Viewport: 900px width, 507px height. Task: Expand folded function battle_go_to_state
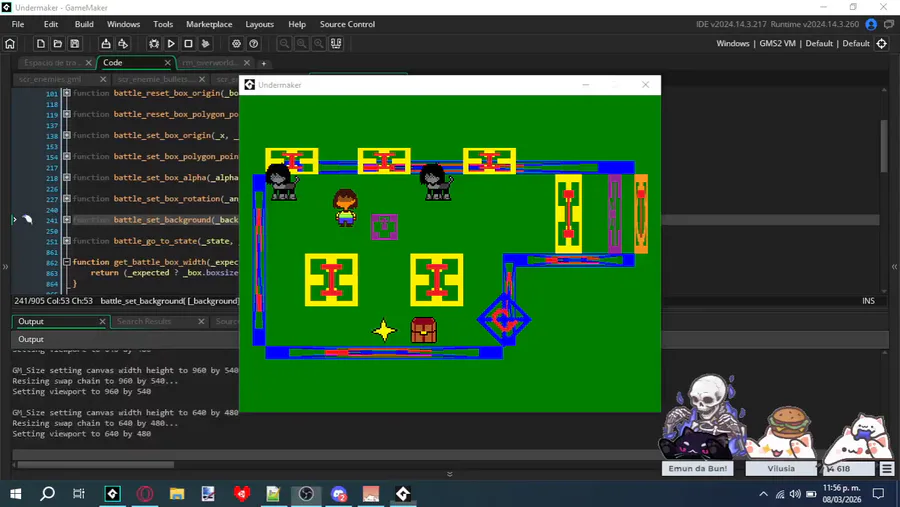tap(67, 241)
